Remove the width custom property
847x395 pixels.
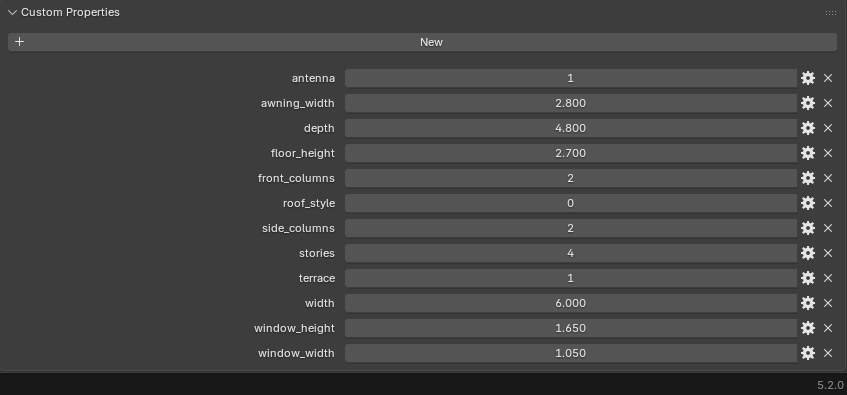click(x=828, y=303)
